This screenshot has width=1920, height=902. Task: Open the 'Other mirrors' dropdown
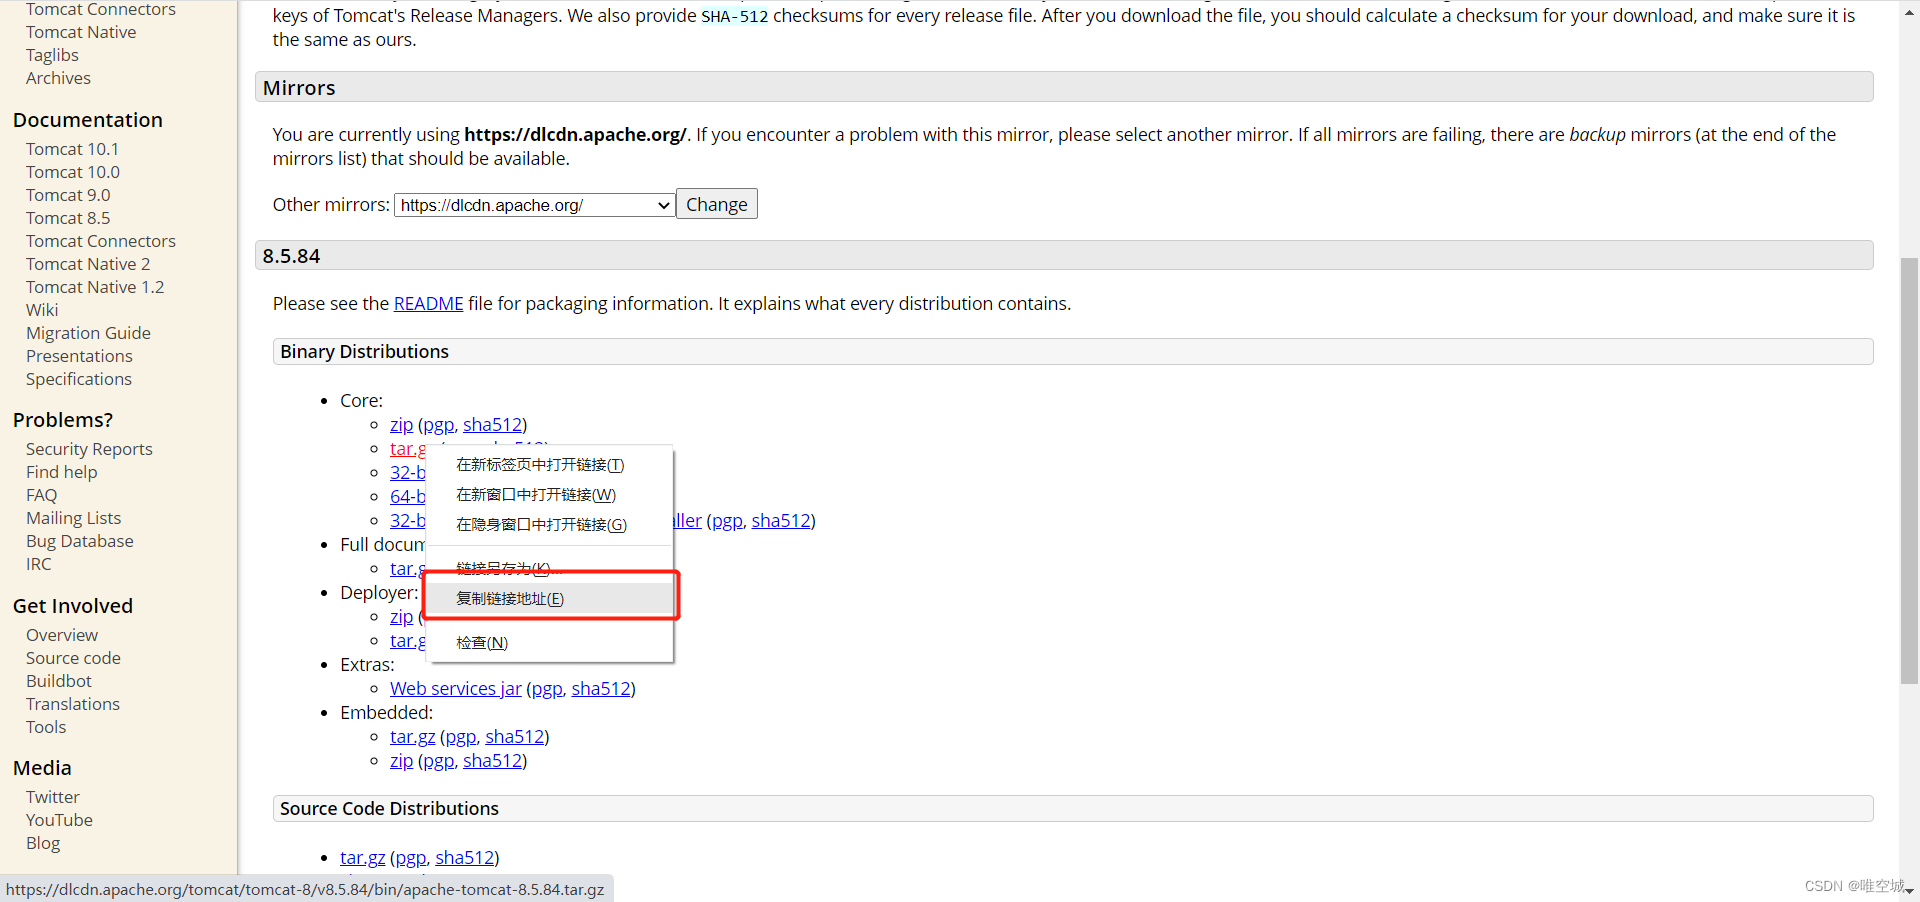tap(534, 205)
